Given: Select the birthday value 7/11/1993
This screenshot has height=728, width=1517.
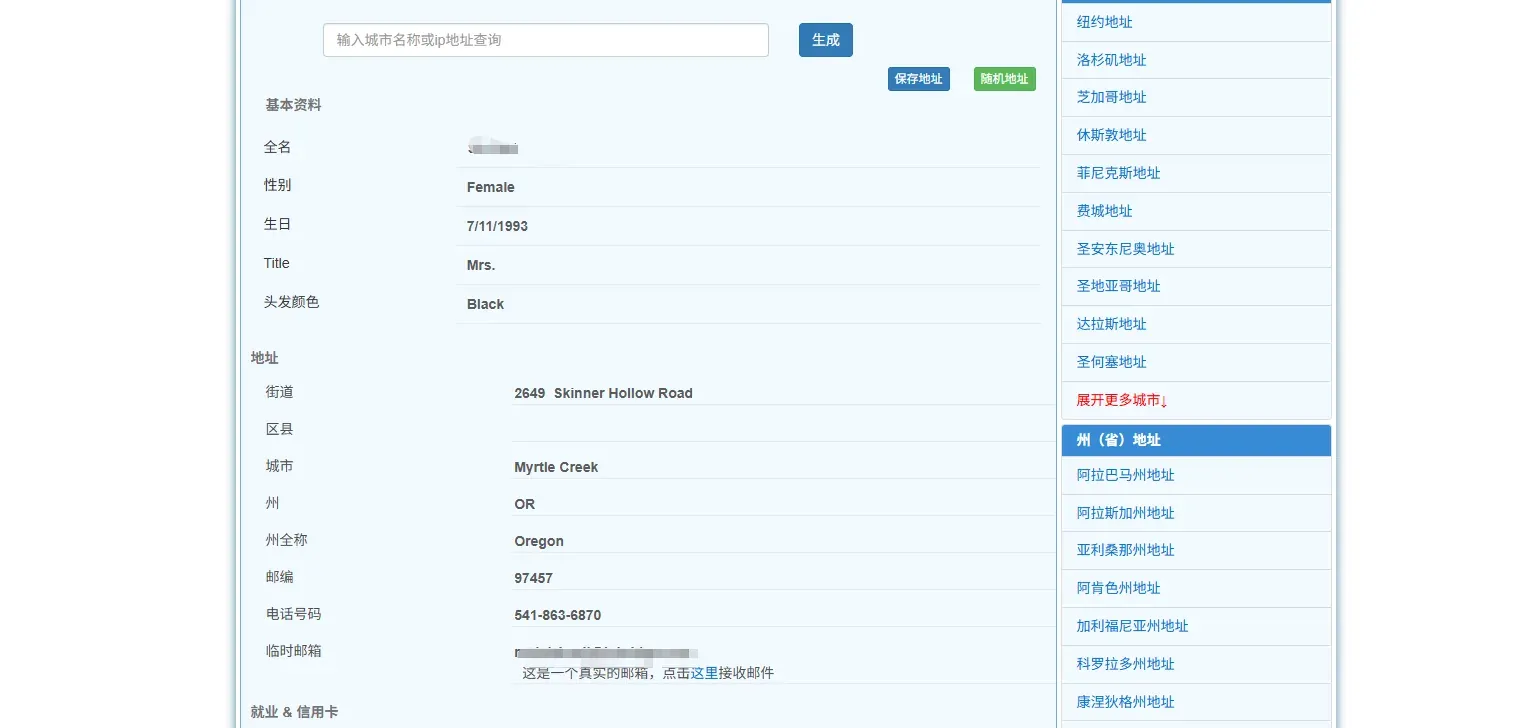Looking at the screenshot, I should pos(497,226).
